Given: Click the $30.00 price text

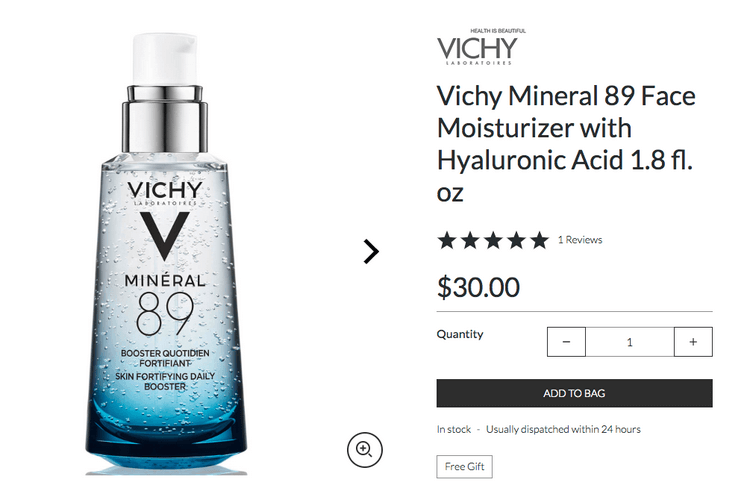Looking at the screenshot, I should tap(478, 287).
